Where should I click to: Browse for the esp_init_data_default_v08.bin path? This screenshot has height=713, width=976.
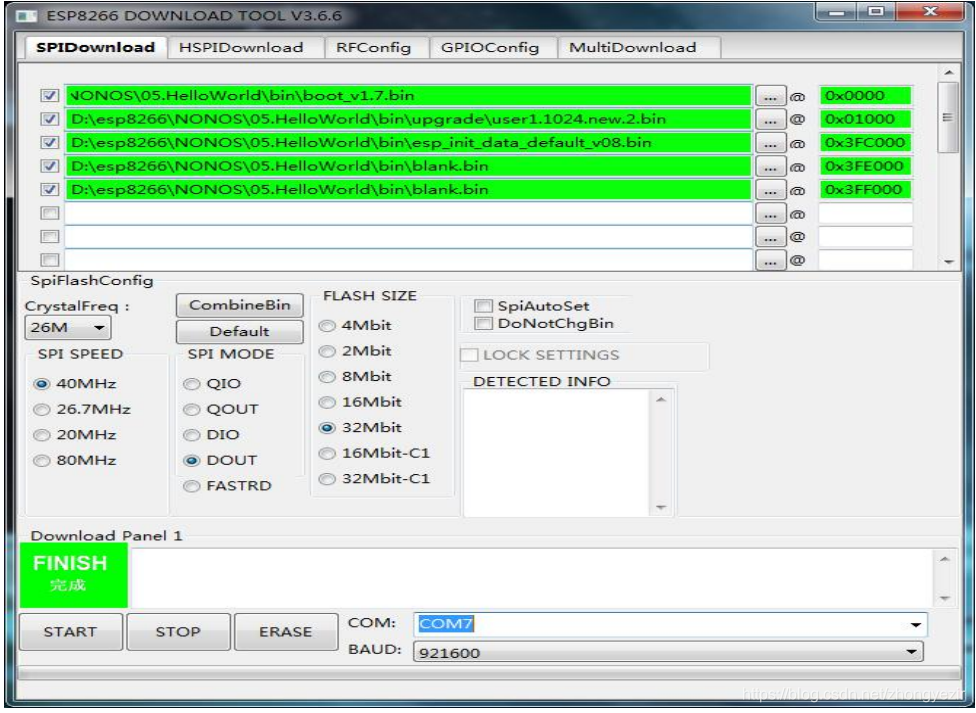(x=771, y=144)
